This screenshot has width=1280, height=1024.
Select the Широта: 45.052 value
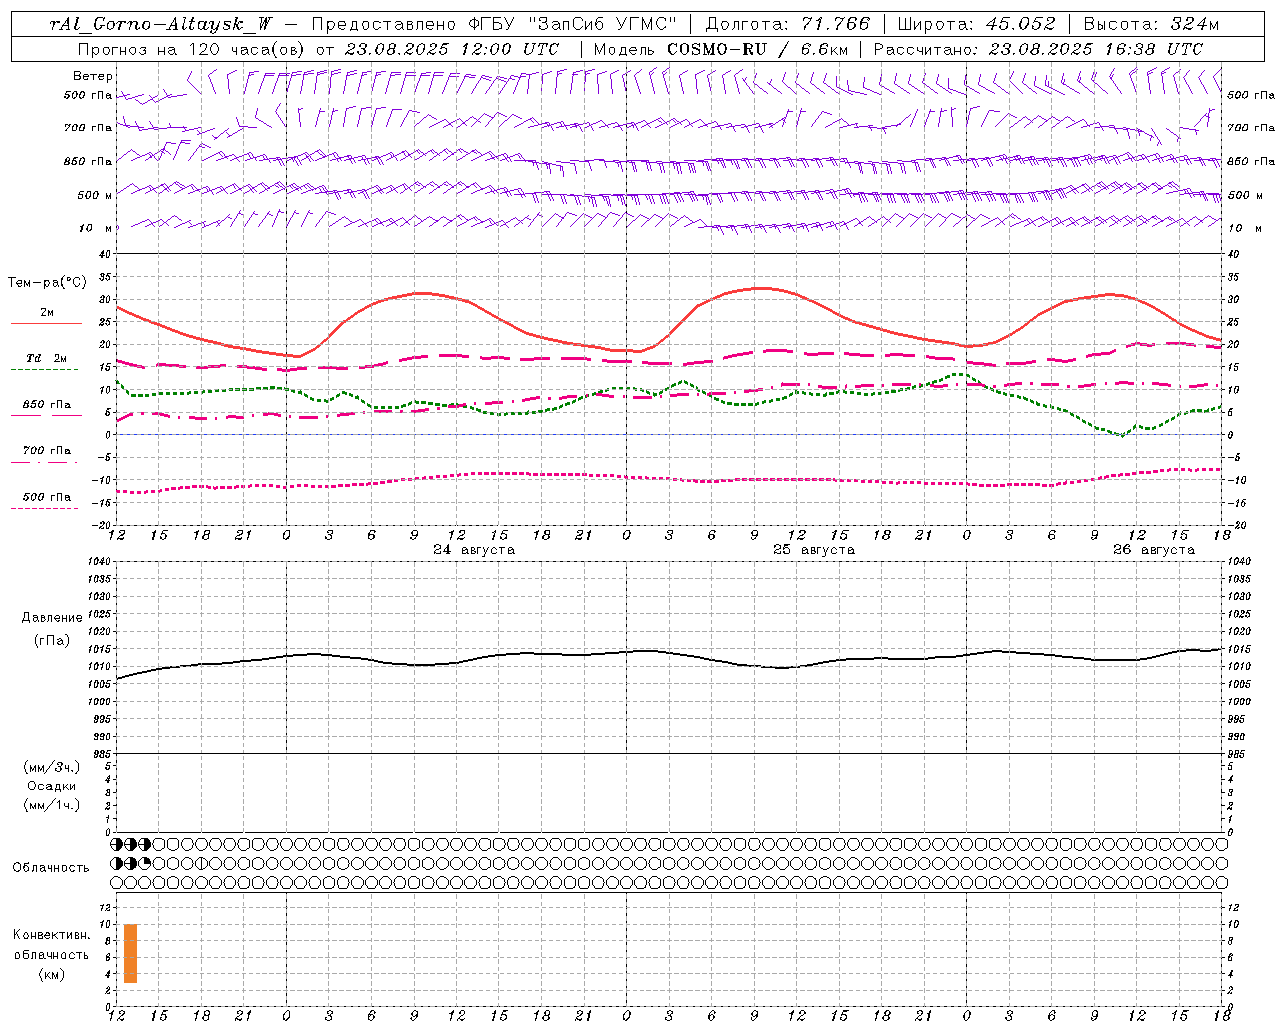(976, 25)
